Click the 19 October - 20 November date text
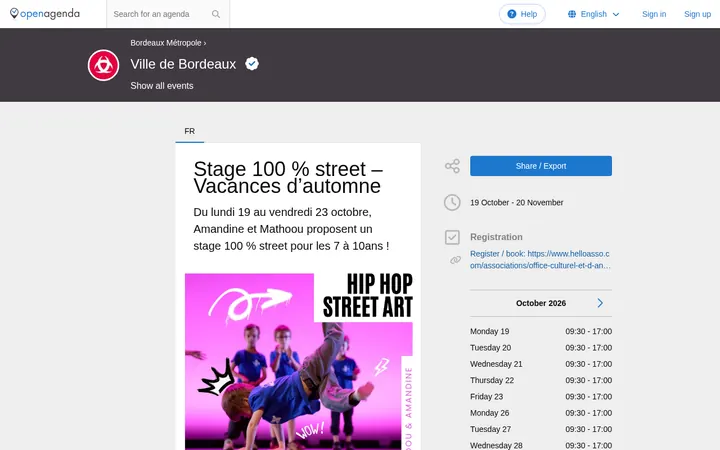The width and height of the screenshot is (720, 450). click(x=516, y=202)
